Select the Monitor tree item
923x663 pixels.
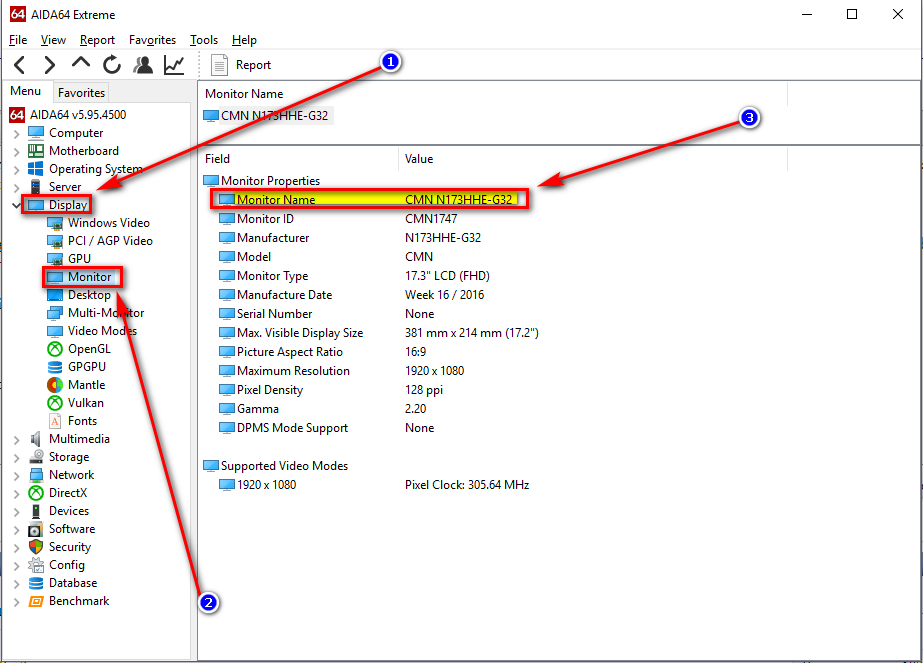point(79,277)
